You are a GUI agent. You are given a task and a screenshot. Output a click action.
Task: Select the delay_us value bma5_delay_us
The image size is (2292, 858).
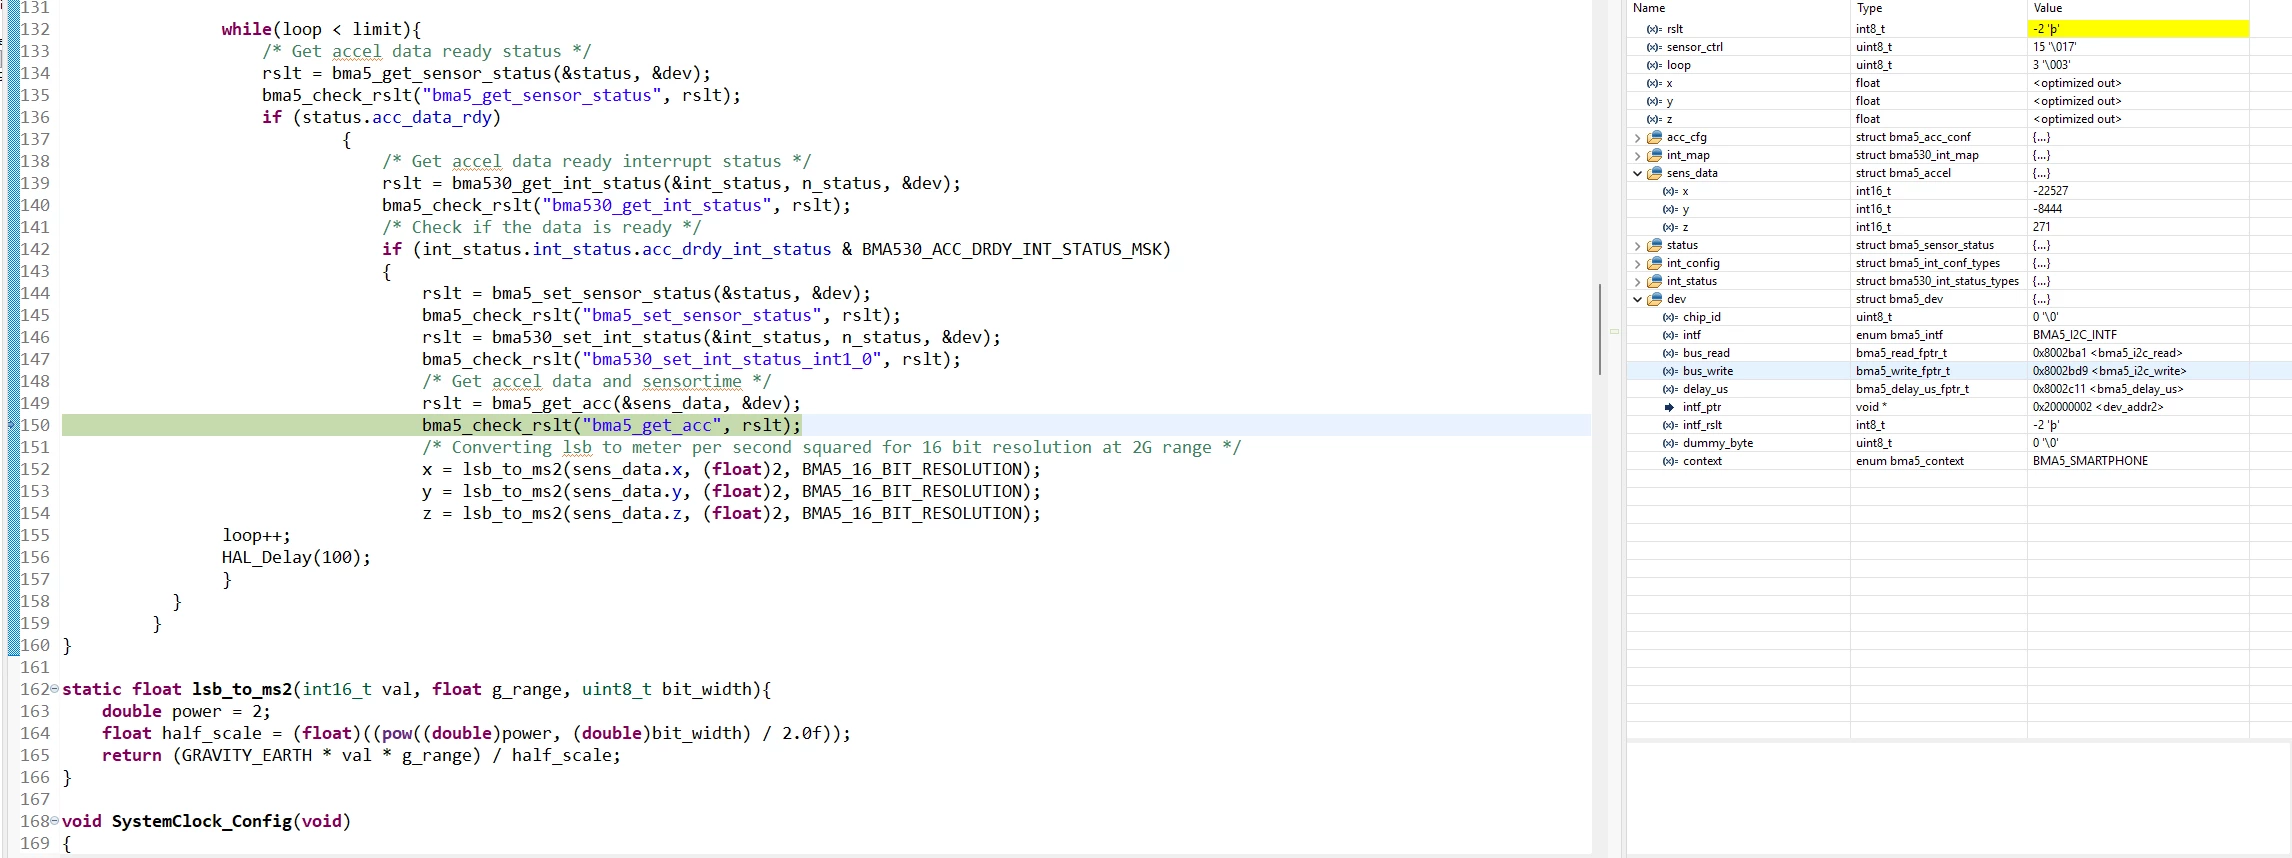(x=2108, y=389)
